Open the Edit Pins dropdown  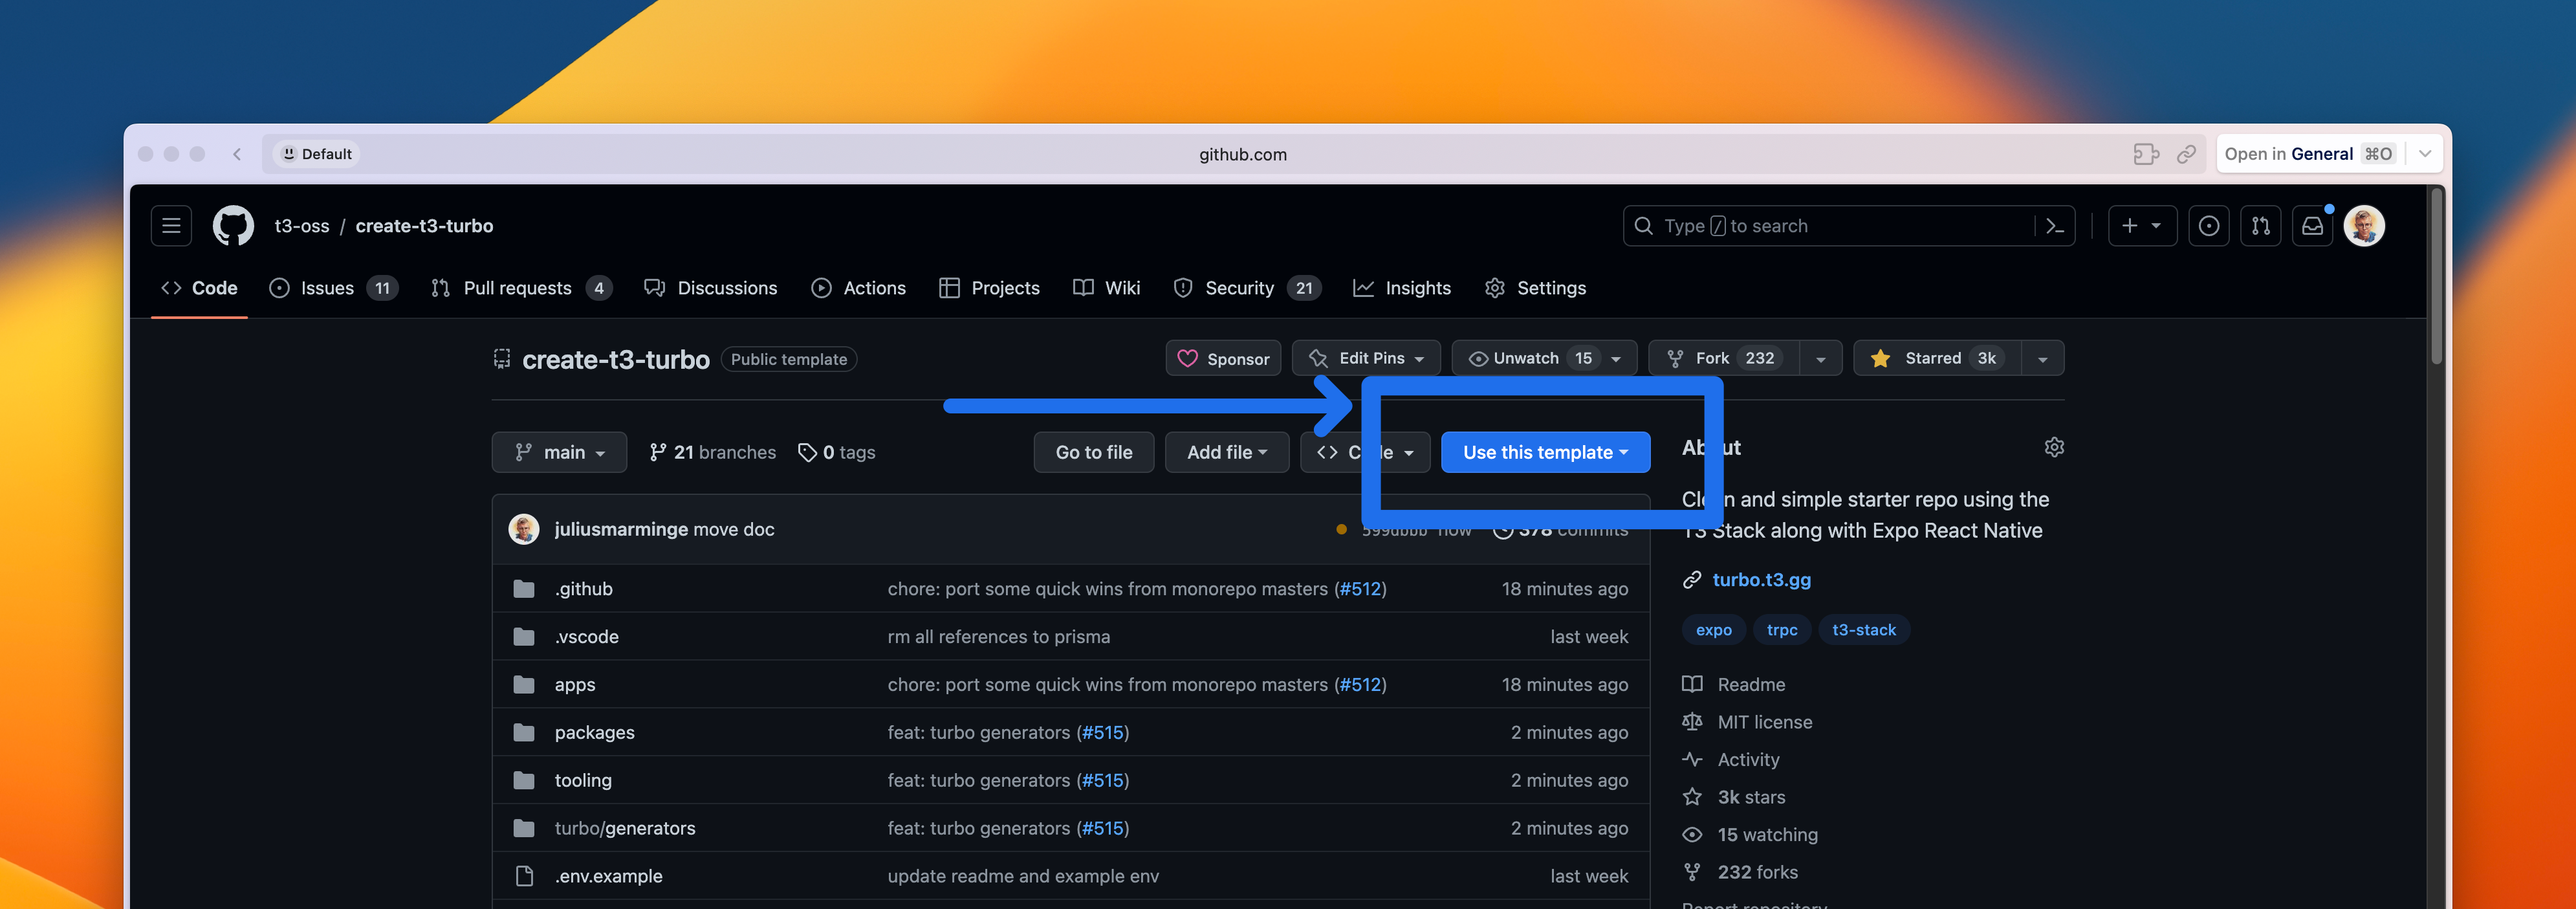pos(1366,358)
